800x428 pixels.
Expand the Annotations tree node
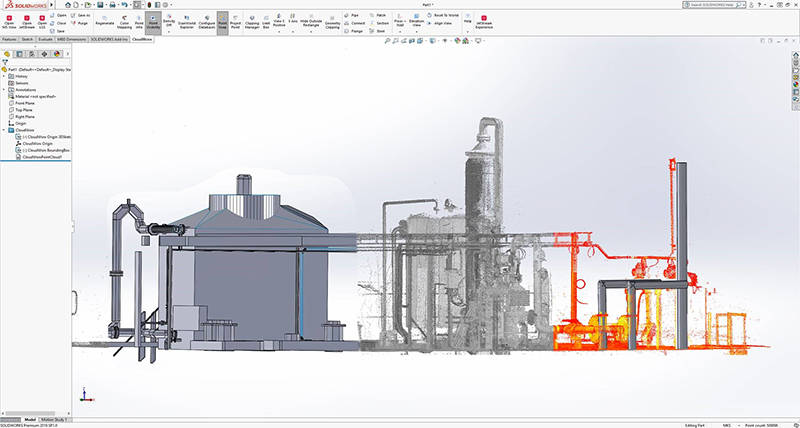4,90
